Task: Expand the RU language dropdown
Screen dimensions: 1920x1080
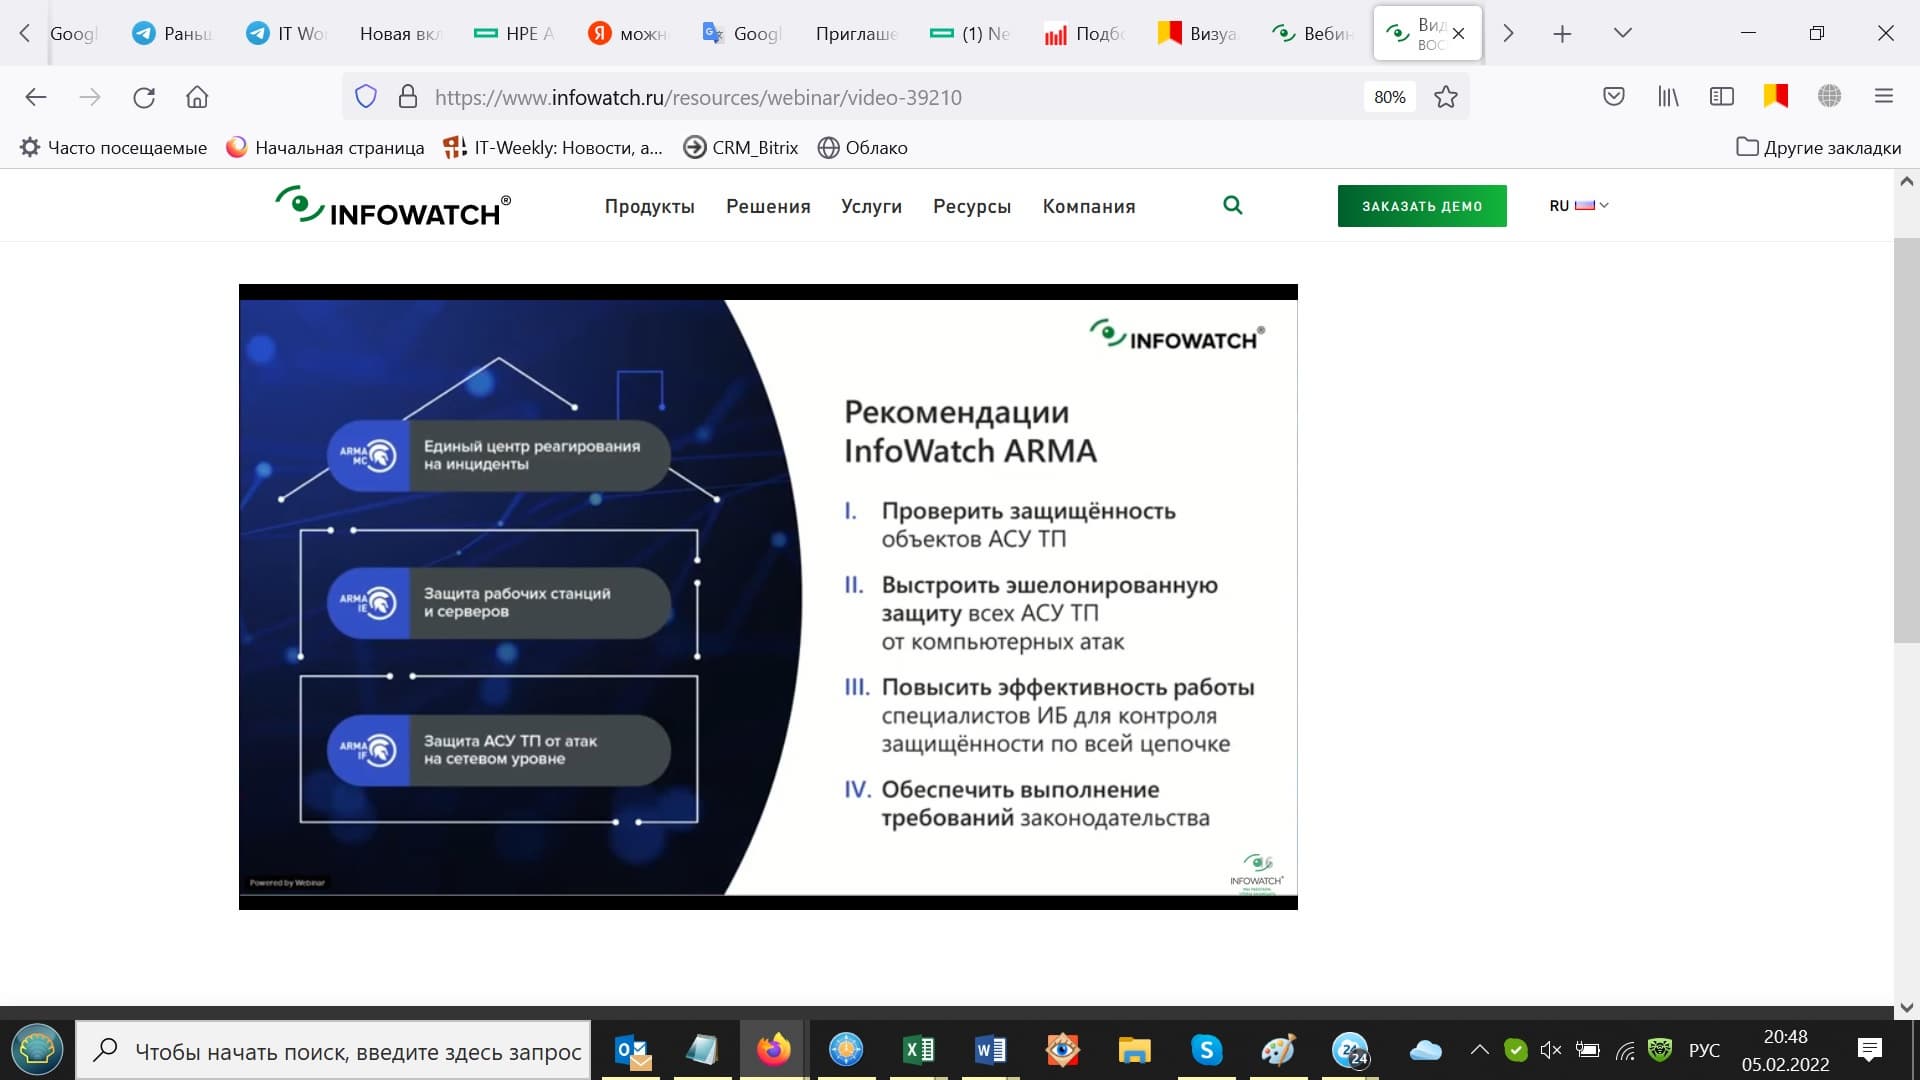Action: tap(1579, 205)
